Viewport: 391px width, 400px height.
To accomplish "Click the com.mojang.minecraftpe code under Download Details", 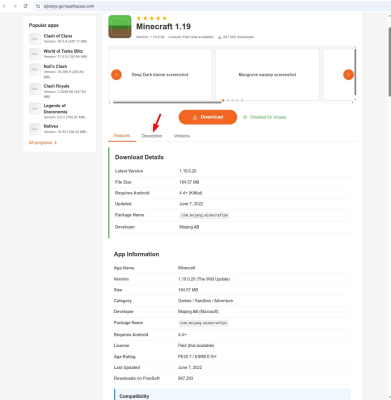I will [204, 215].
